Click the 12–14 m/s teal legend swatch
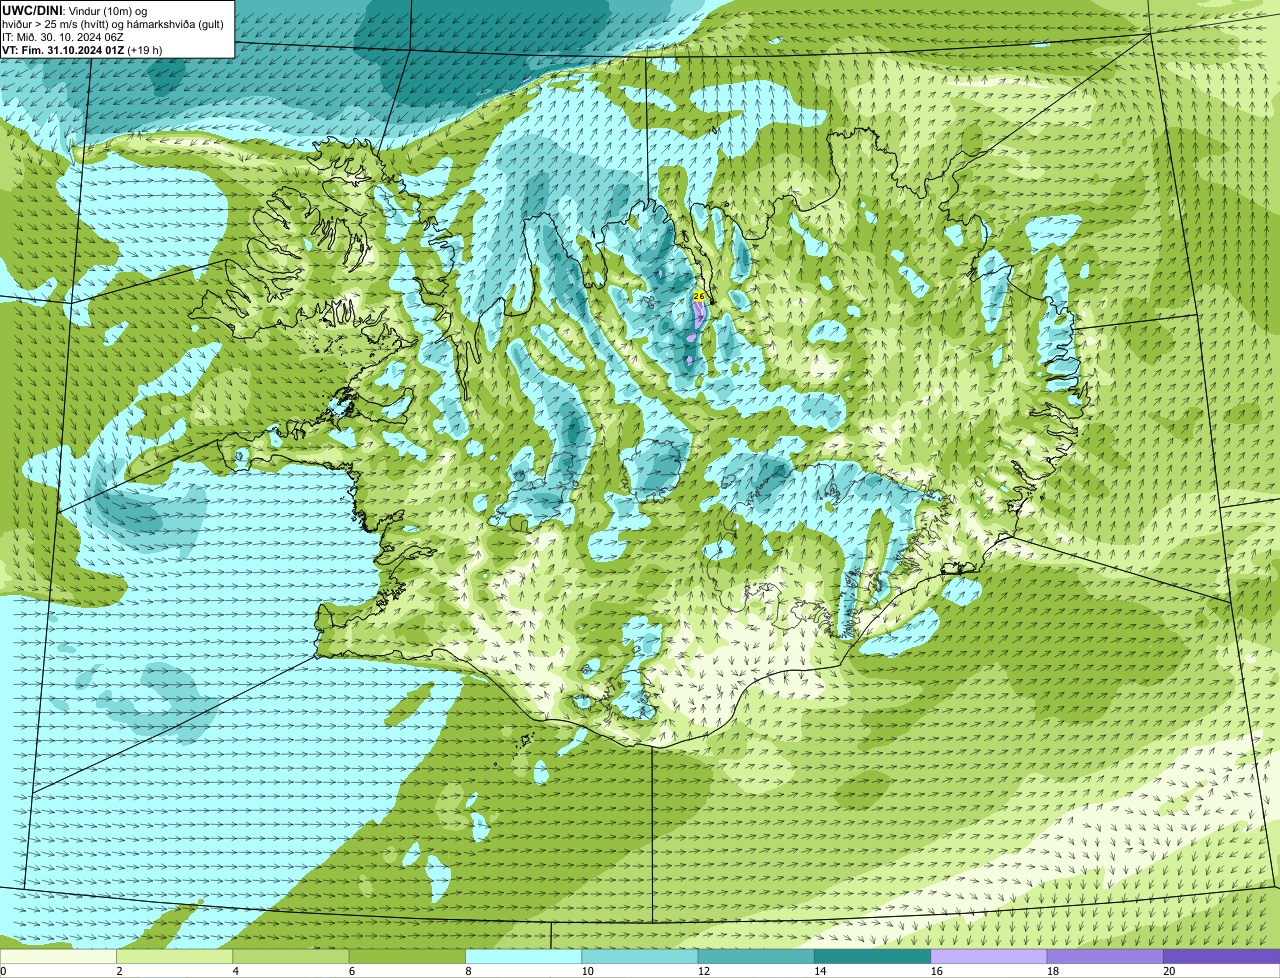1280x978 pixels. tap(756, 957)
